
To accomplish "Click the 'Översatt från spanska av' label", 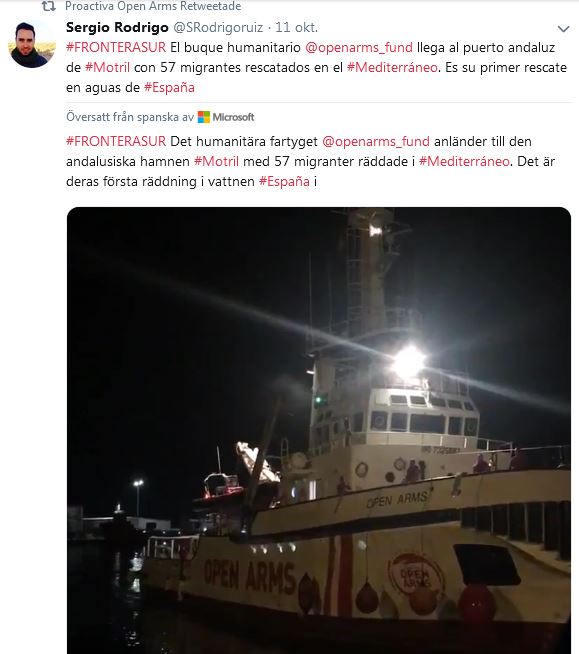I will coord(130,117).
